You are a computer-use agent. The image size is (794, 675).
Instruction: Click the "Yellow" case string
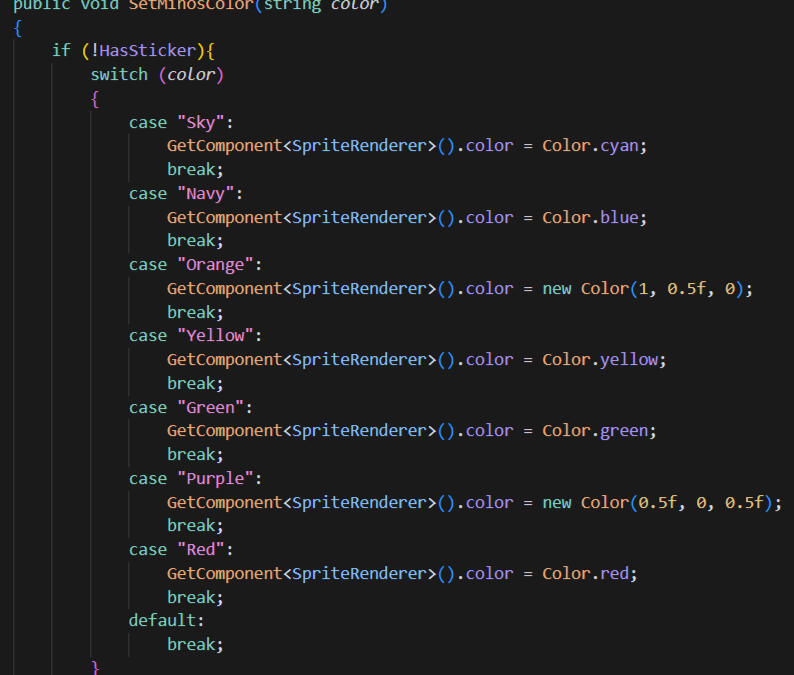[x=215, y=336]
